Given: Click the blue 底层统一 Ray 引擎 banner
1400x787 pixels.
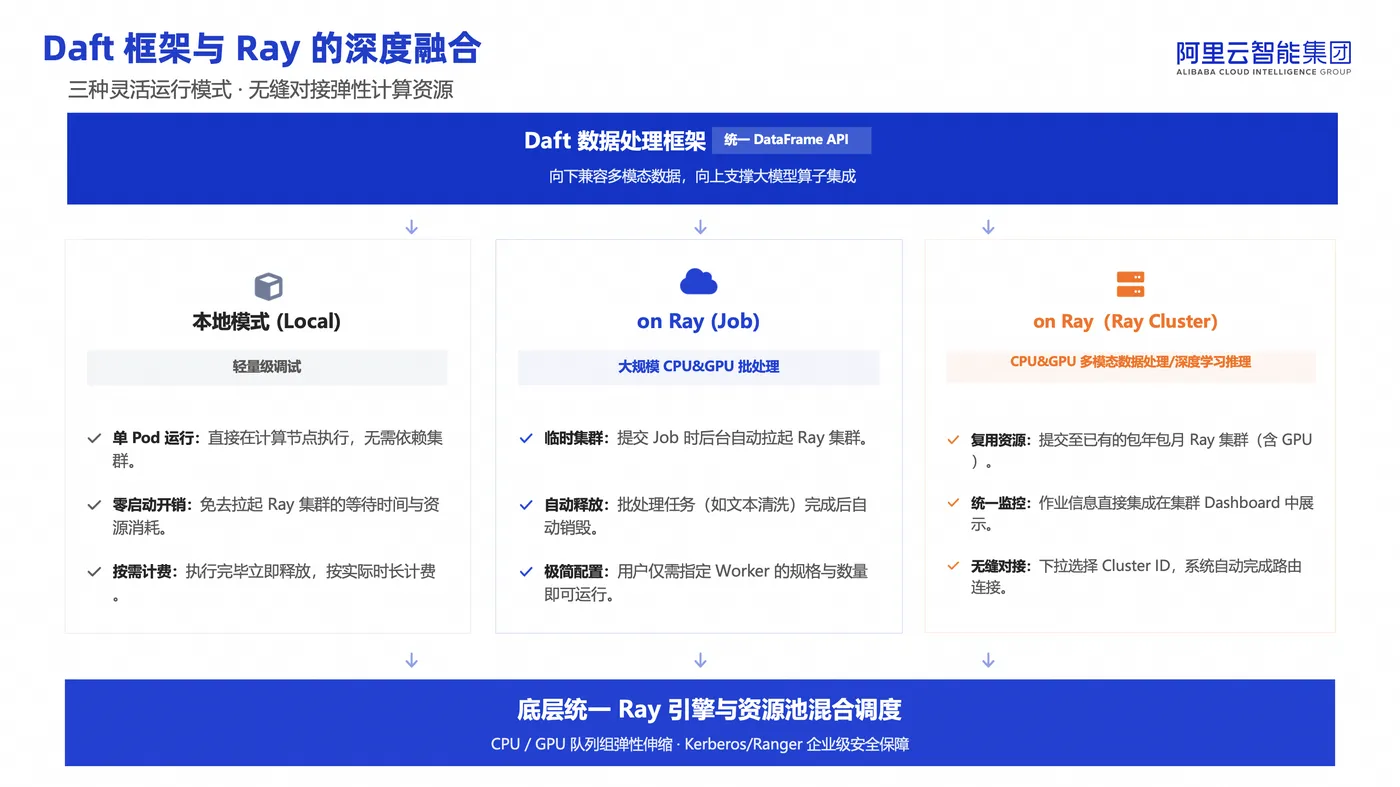Looking at the screenshot, I should [x=700, y=723].
